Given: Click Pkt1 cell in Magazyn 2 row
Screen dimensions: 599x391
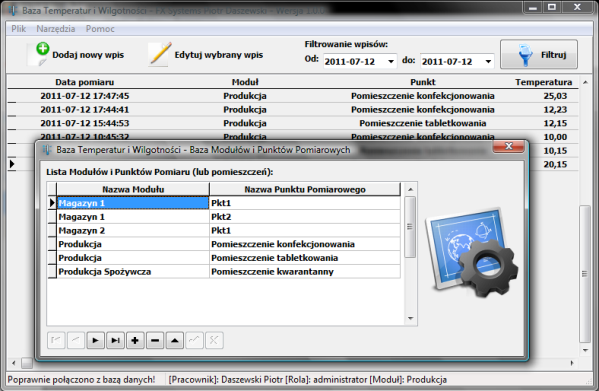Looking at the screenshot, I should [305, 231].
